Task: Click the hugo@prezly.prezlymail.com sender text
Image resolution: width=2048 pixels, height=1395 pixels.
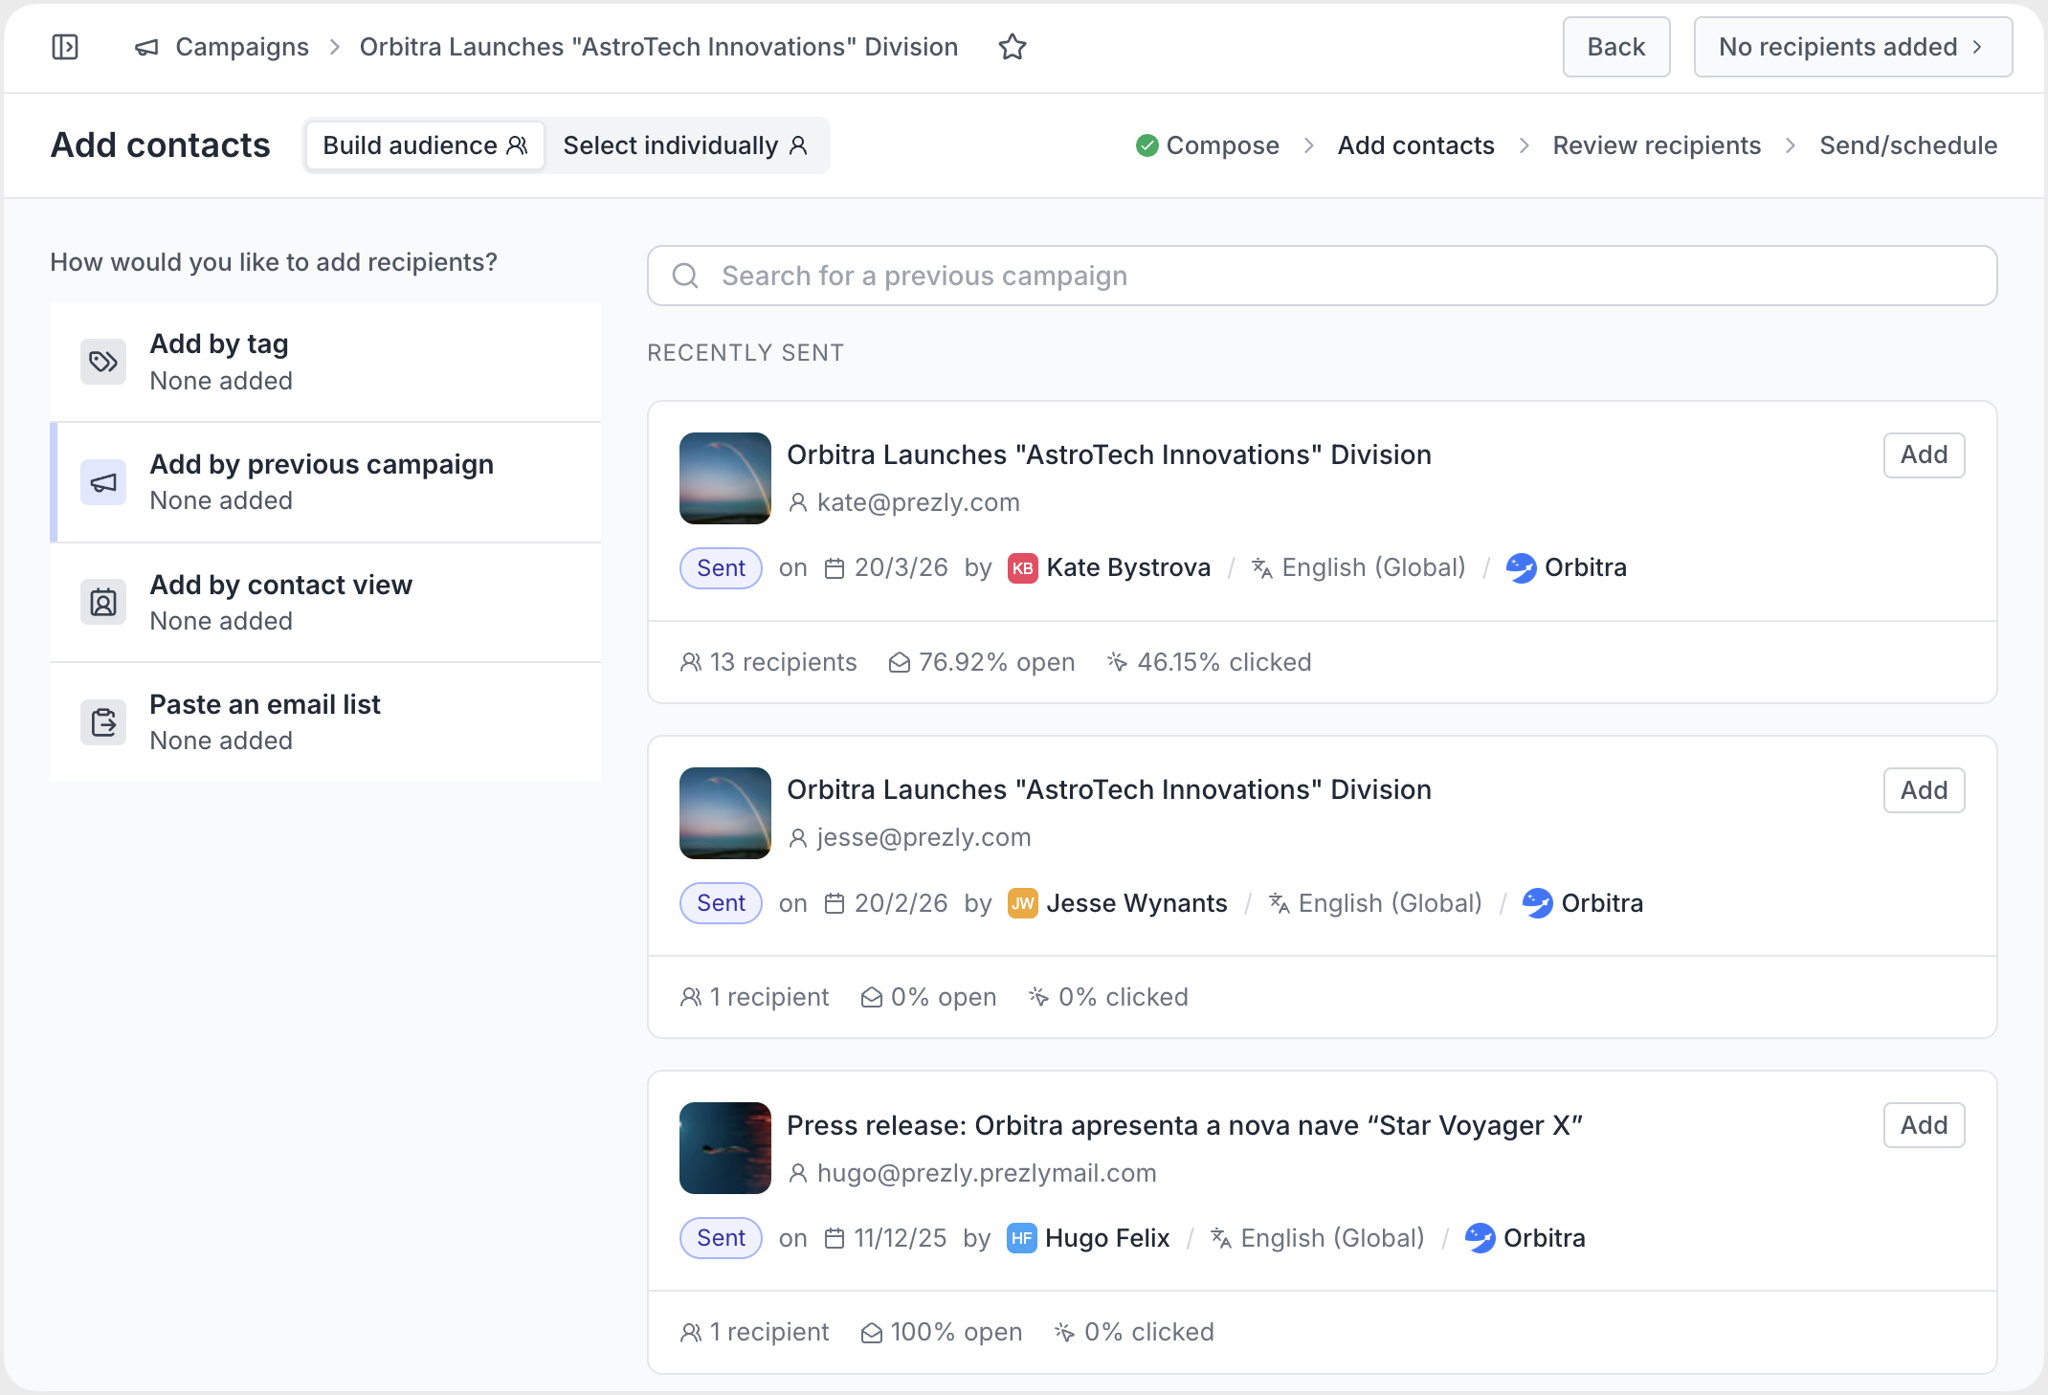Action: tap(986, 1173)
